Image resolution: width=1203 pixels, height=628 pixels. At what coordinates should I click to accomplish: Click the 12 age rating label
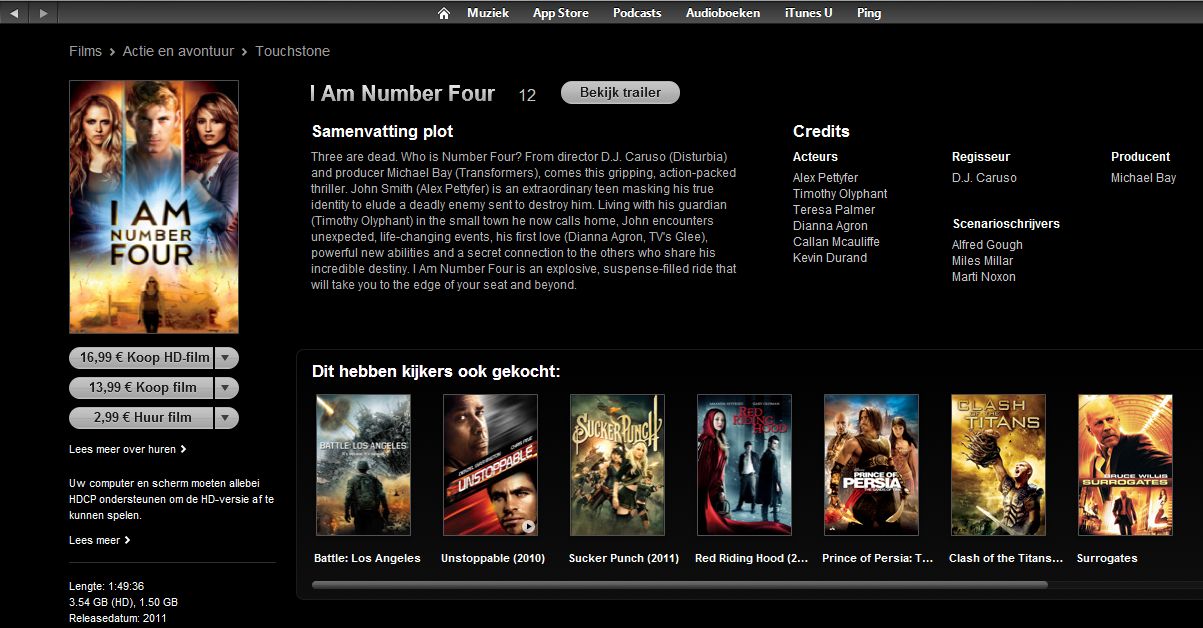(x=527, y=95)
